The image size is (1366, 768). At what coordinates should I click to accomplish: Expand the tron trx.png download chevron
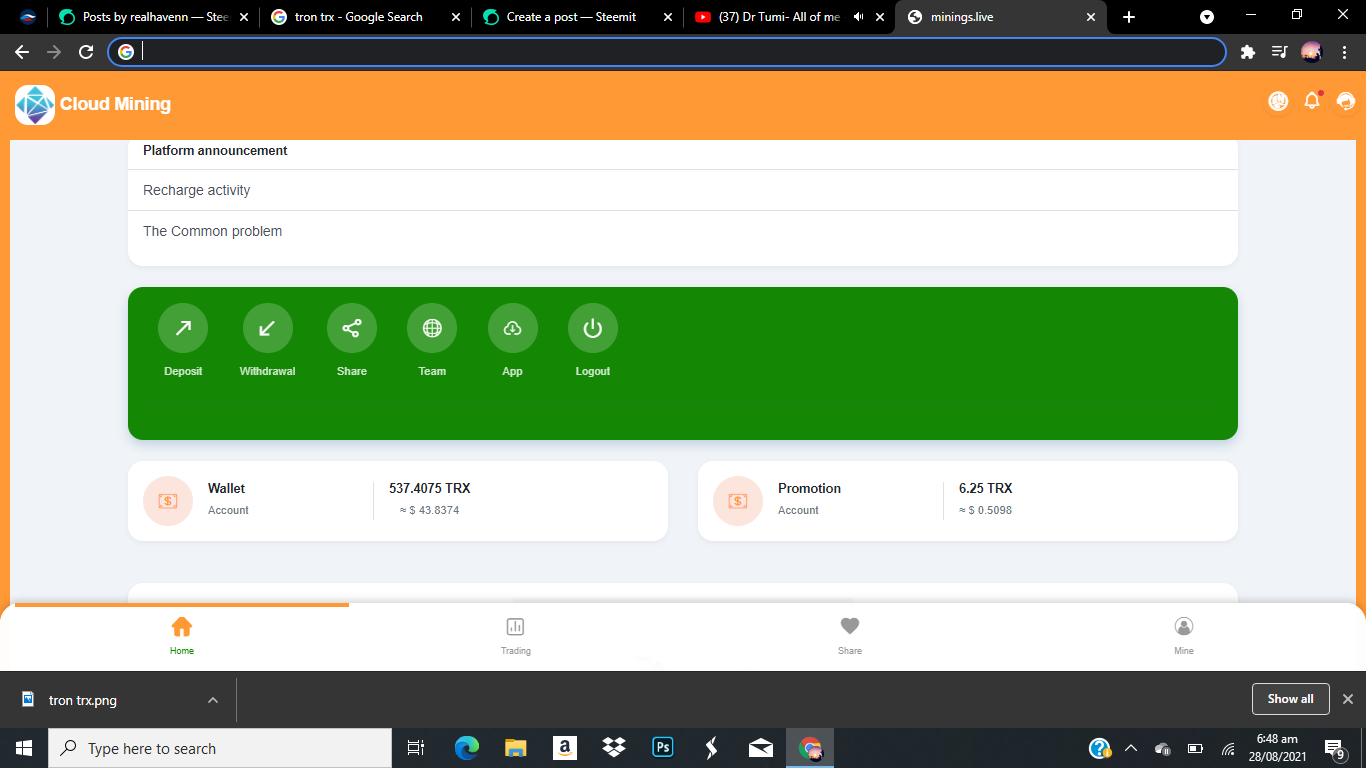(211, 699)
